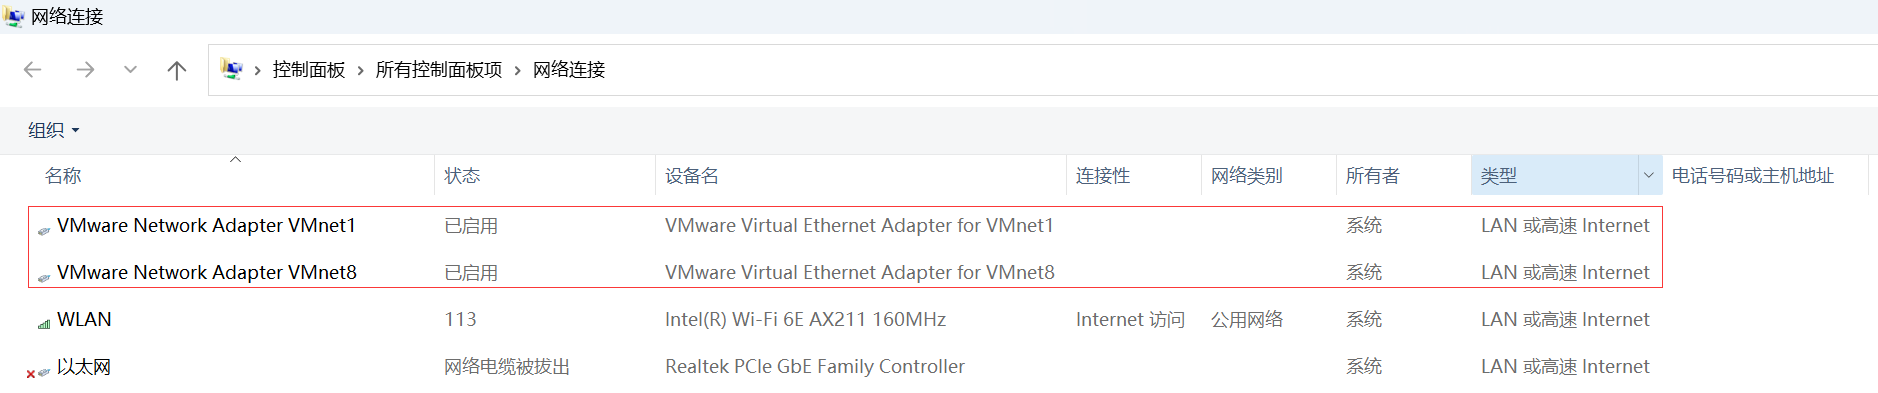Select the disconnected 以太网 adapter icon
The height and width of the screenshot is (393, 1878).
38,372
